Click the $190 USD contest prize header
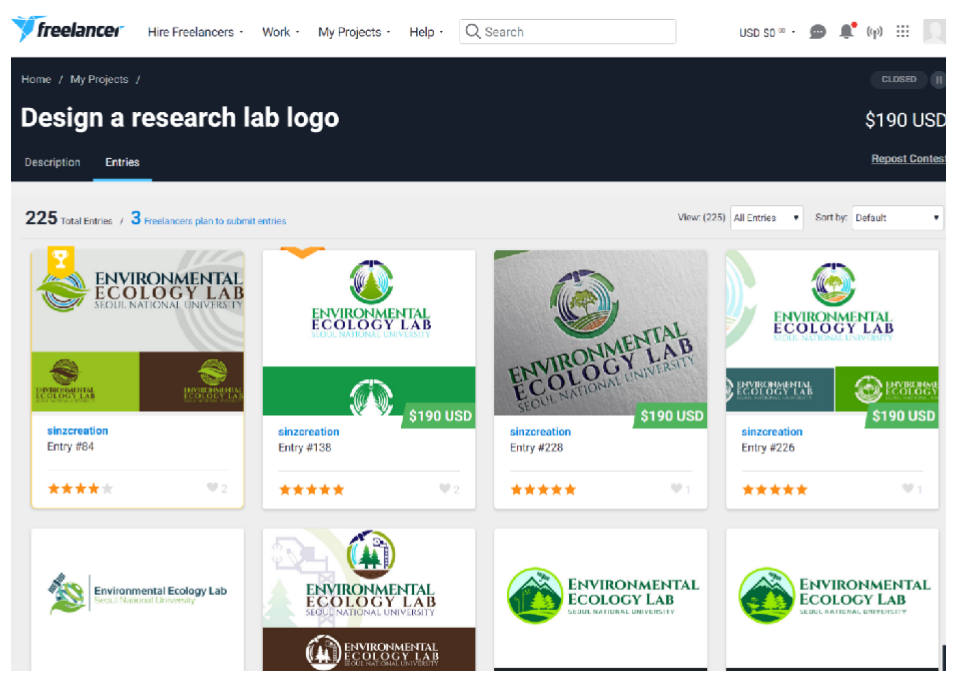 tap(905, 120)
